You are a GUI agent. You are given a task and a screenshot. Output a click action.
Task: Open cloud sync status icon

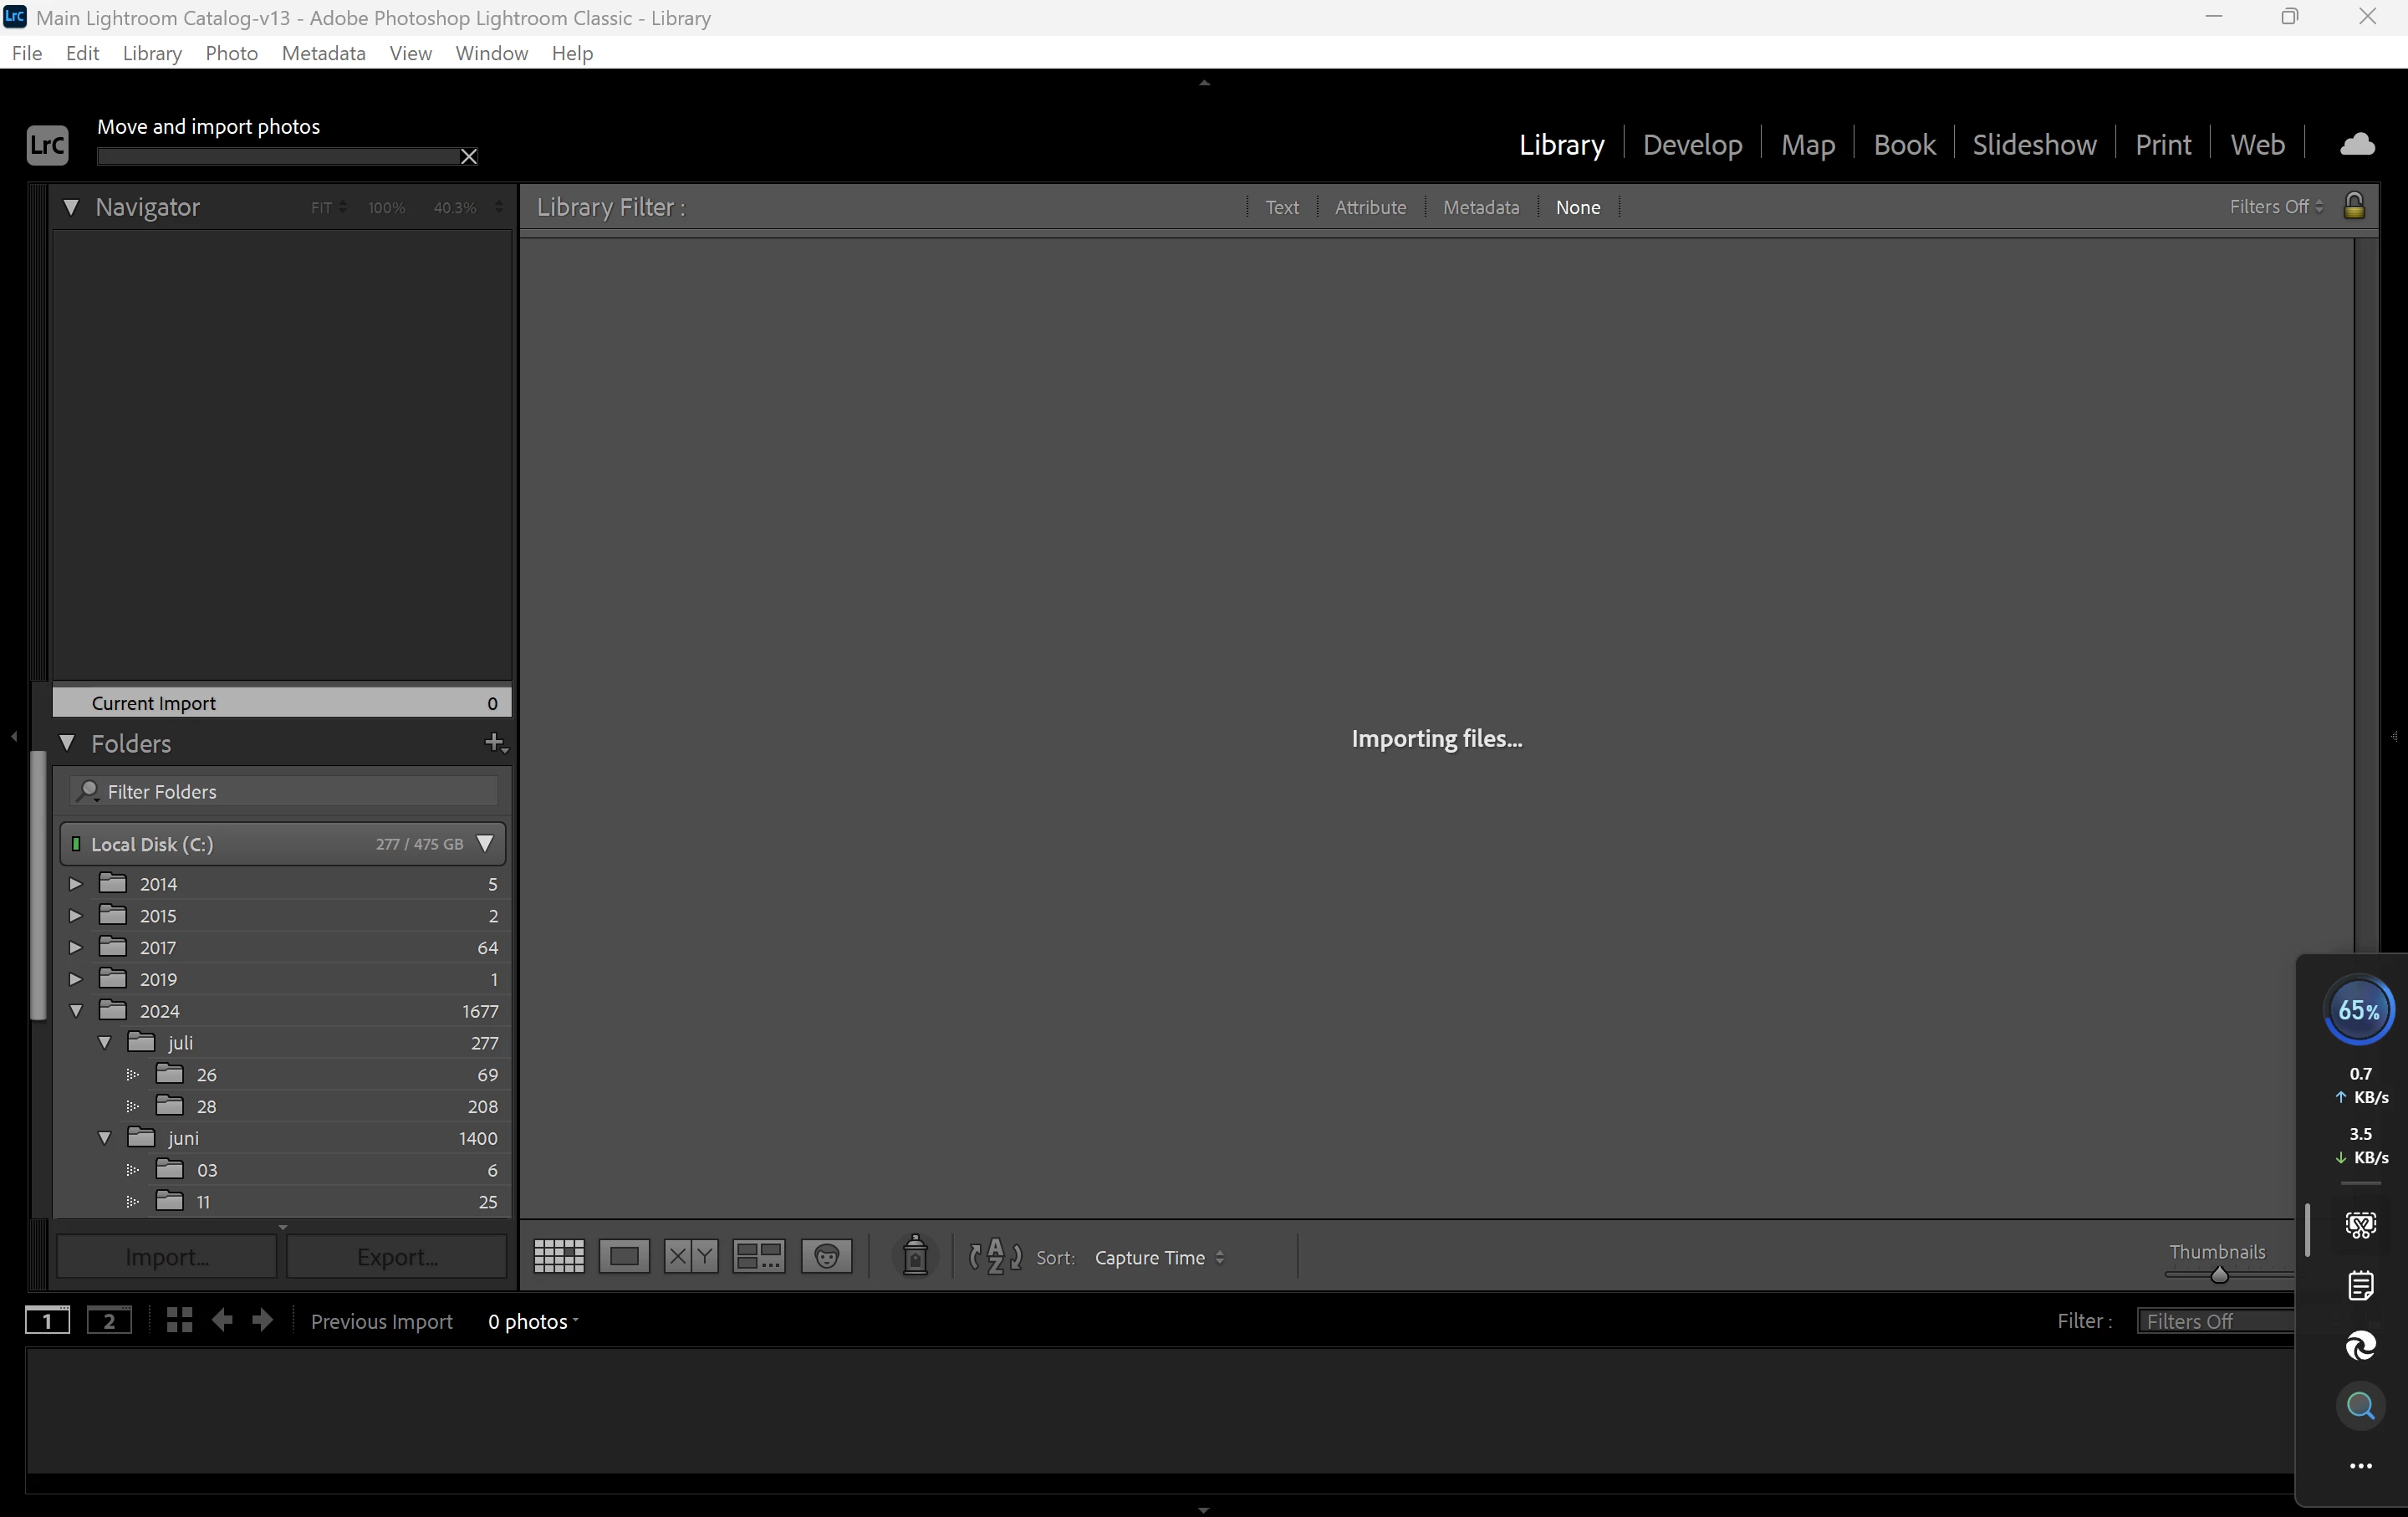tap(2357, 144)
